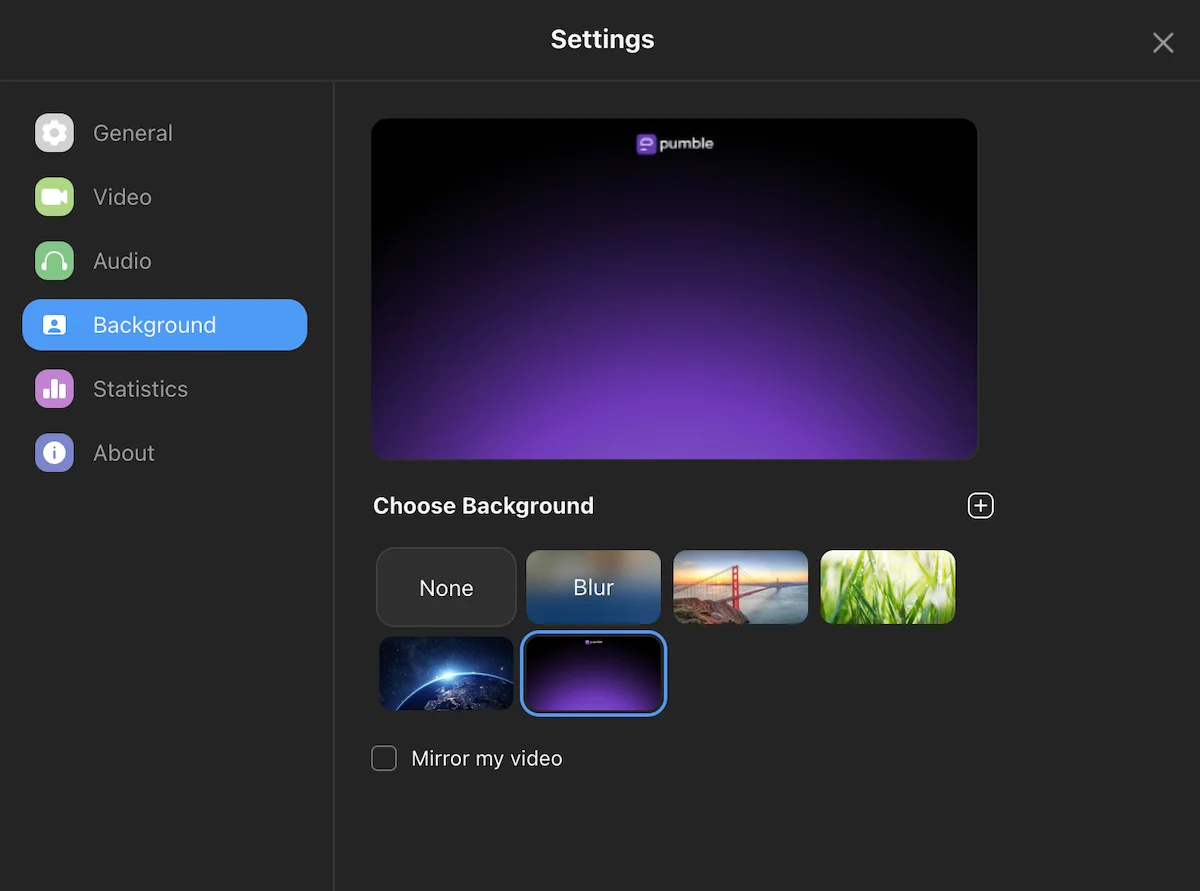Apply the Blur background effect

(x=593, y=587)
